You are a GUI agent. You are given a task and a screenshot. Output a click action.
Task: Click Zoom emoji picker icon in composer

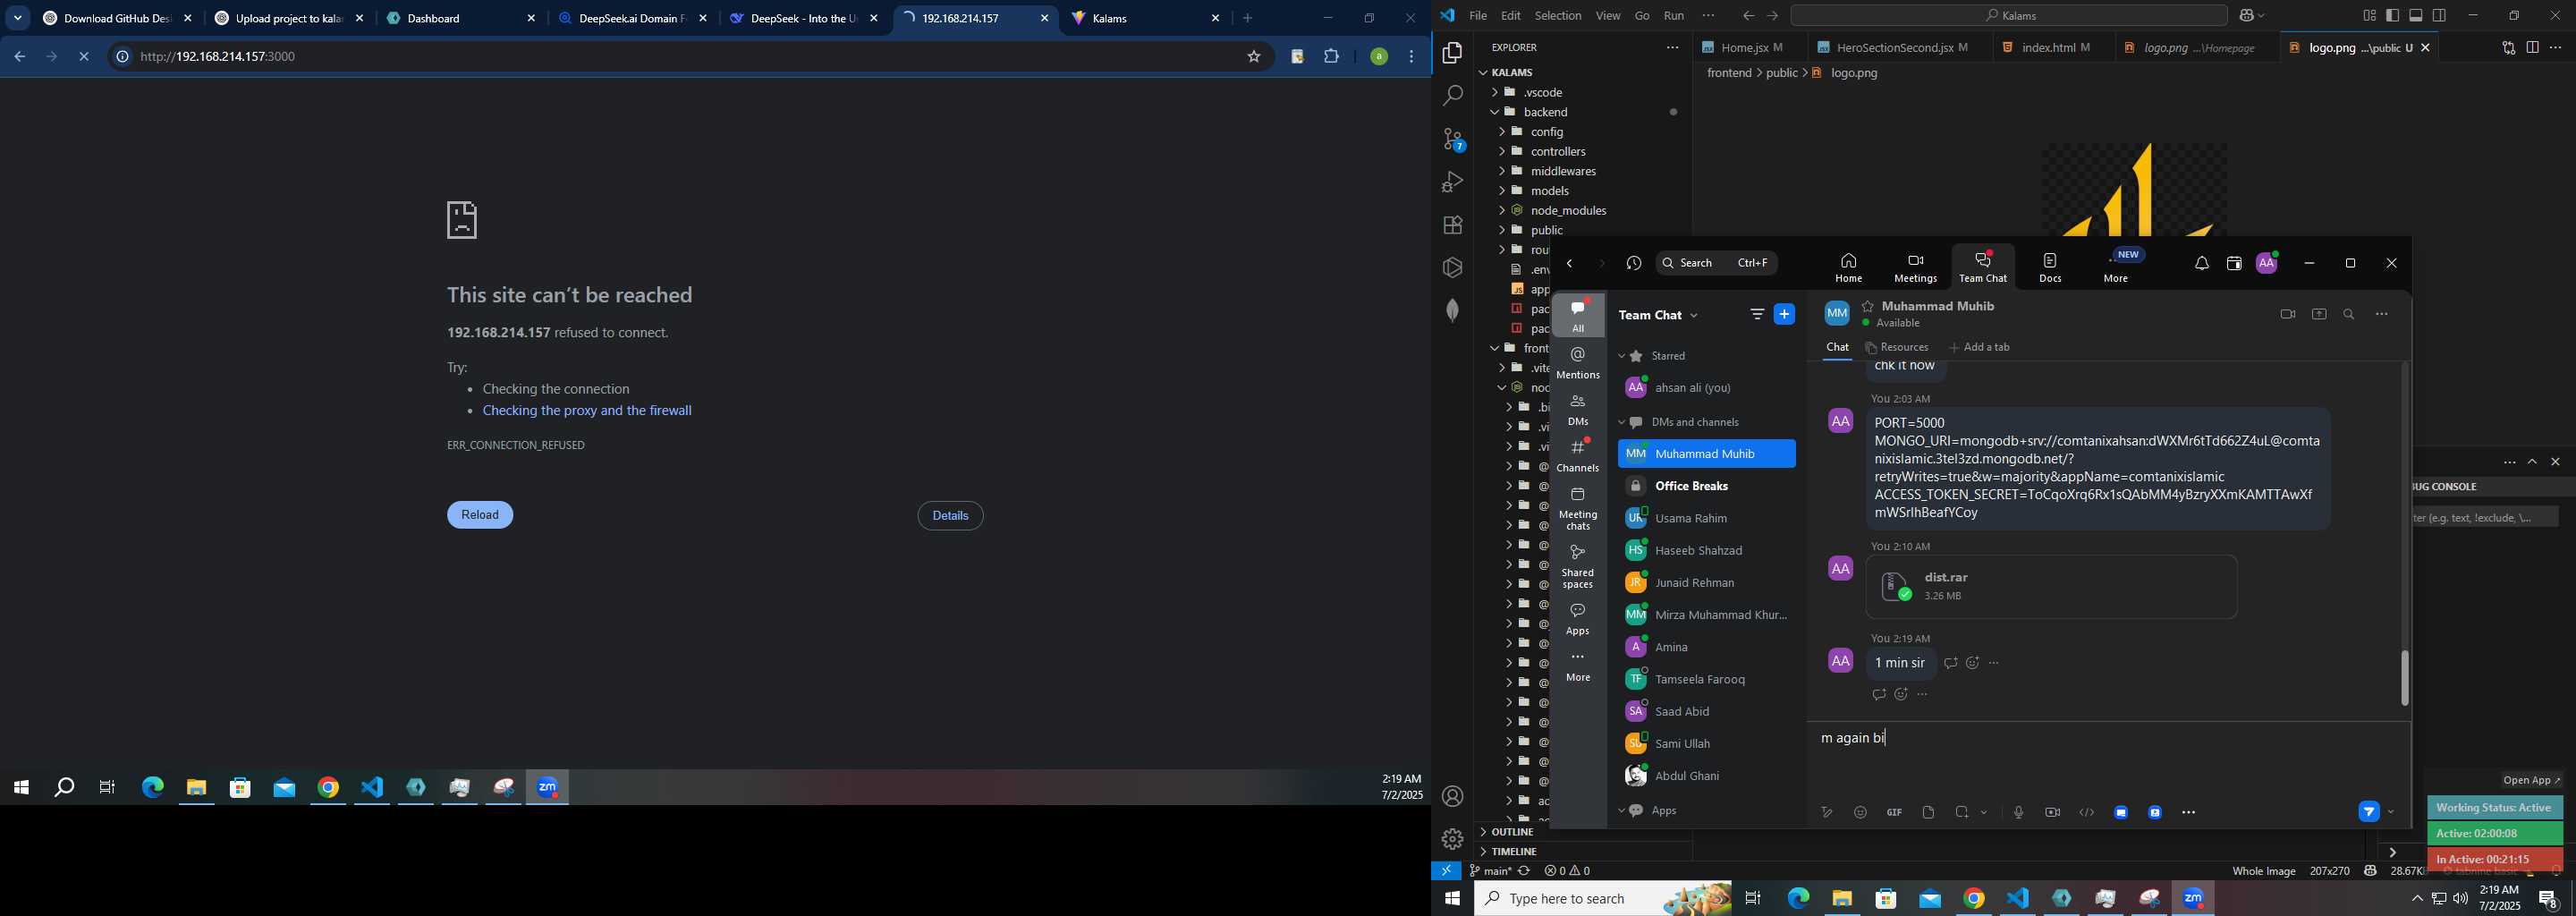(x=1860, y=813)
